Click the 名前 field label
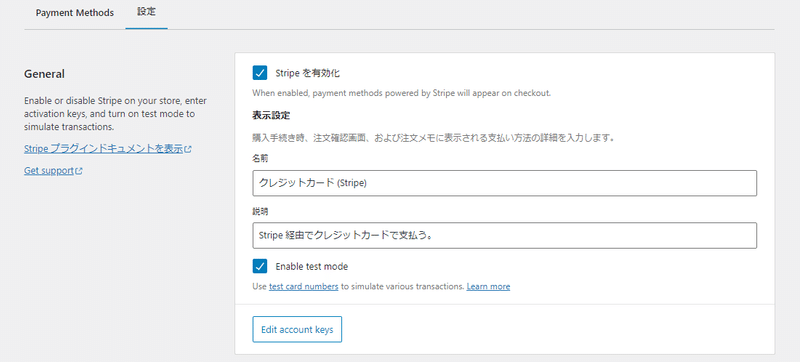The image size is (800, 362). coord(260,159)
